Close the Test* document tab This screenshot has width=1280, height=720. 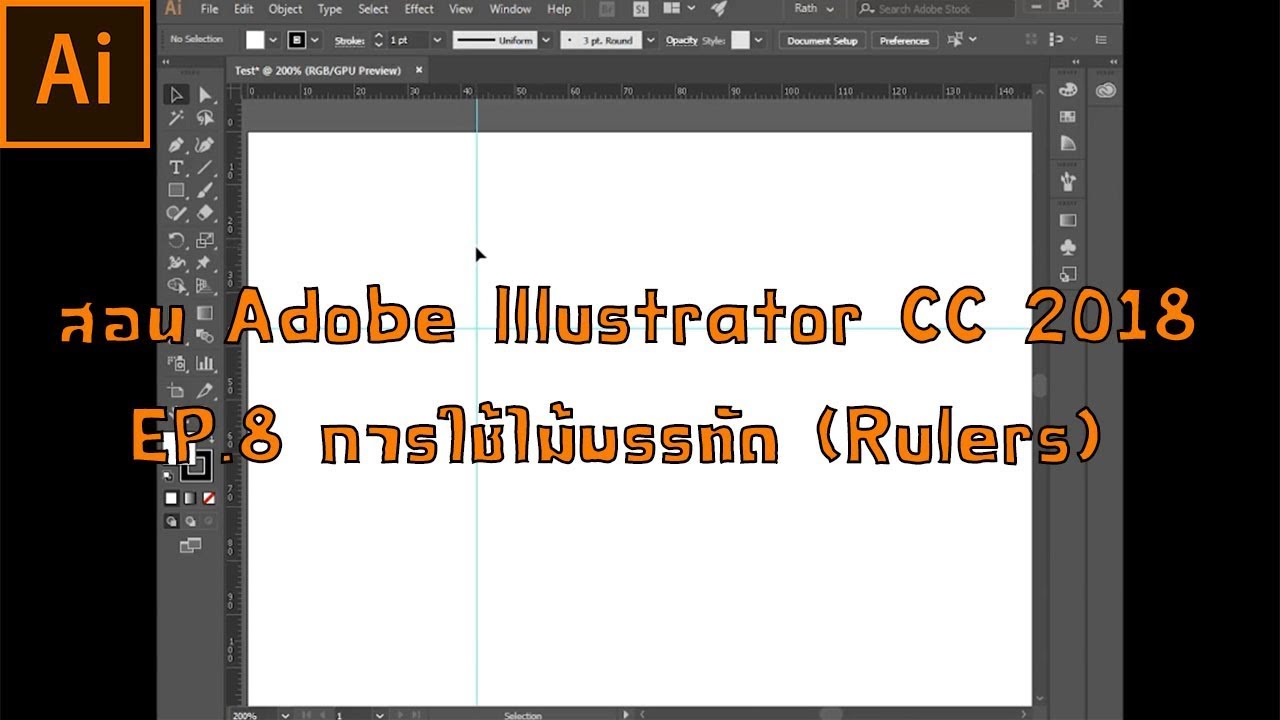(419, 70)
